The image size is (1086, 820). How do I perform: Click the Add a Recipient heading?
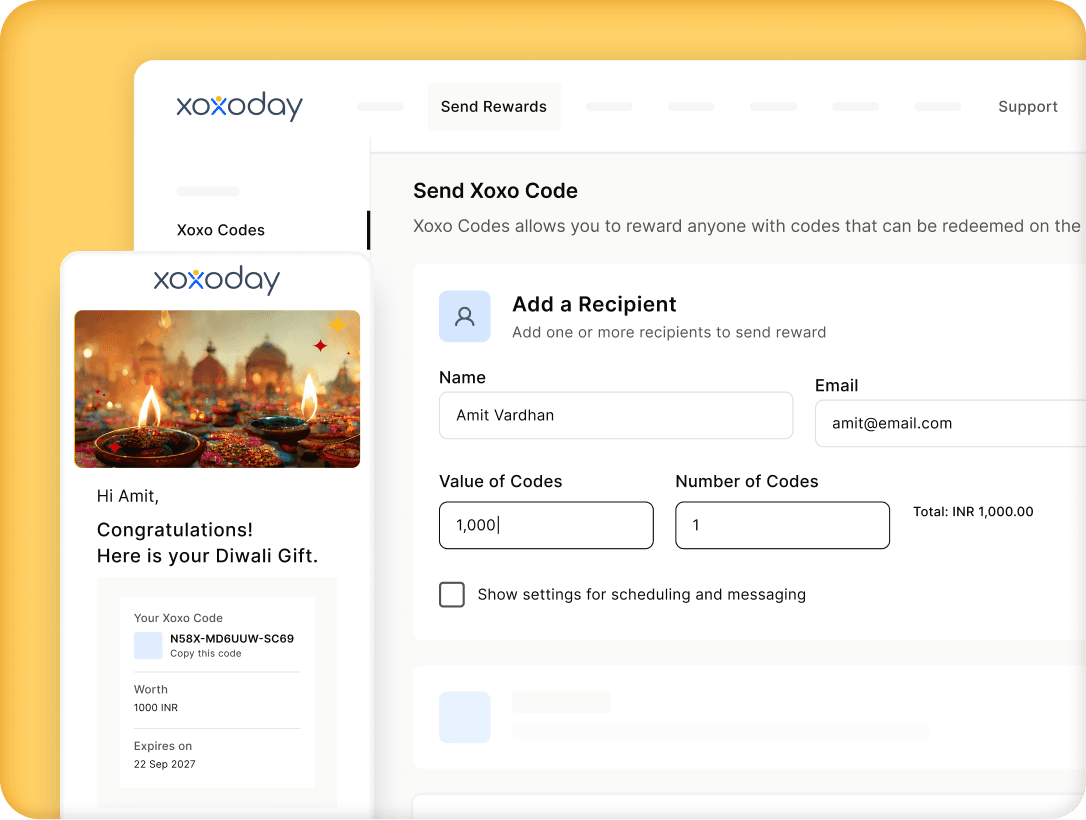pos(594,304)
